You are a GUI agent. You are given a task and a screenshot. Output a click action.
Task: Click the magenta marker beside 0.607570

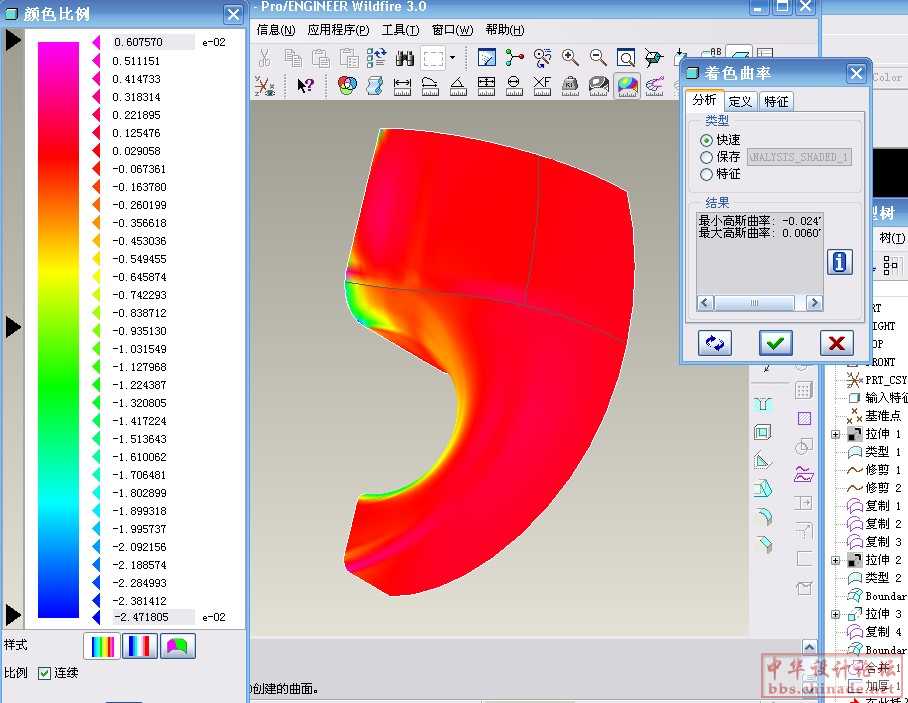point(96,42)
